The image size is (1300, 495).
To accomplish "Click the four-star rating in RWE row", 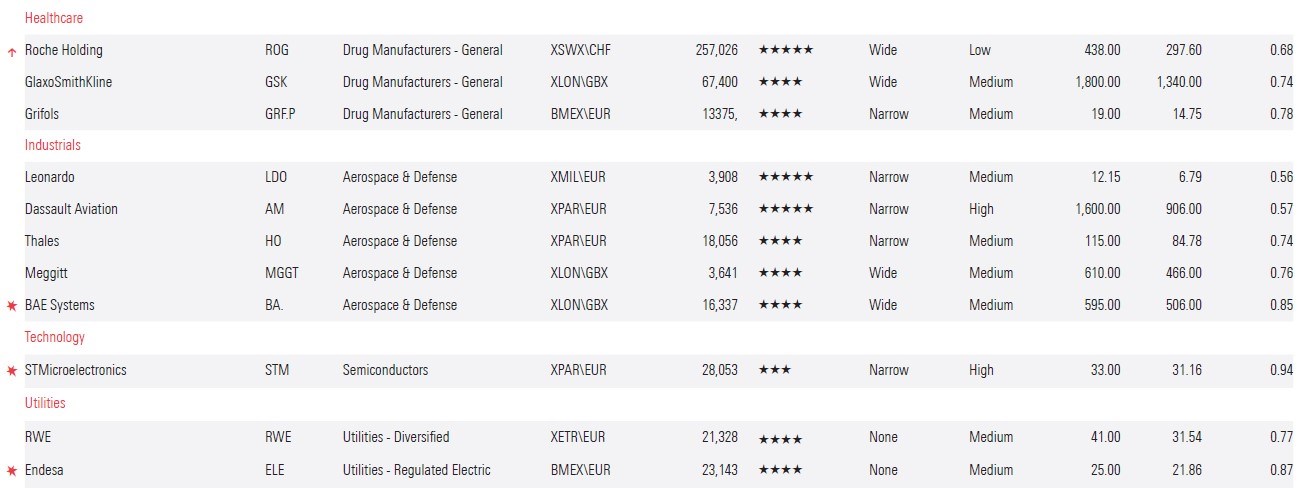I will [780, 438].
